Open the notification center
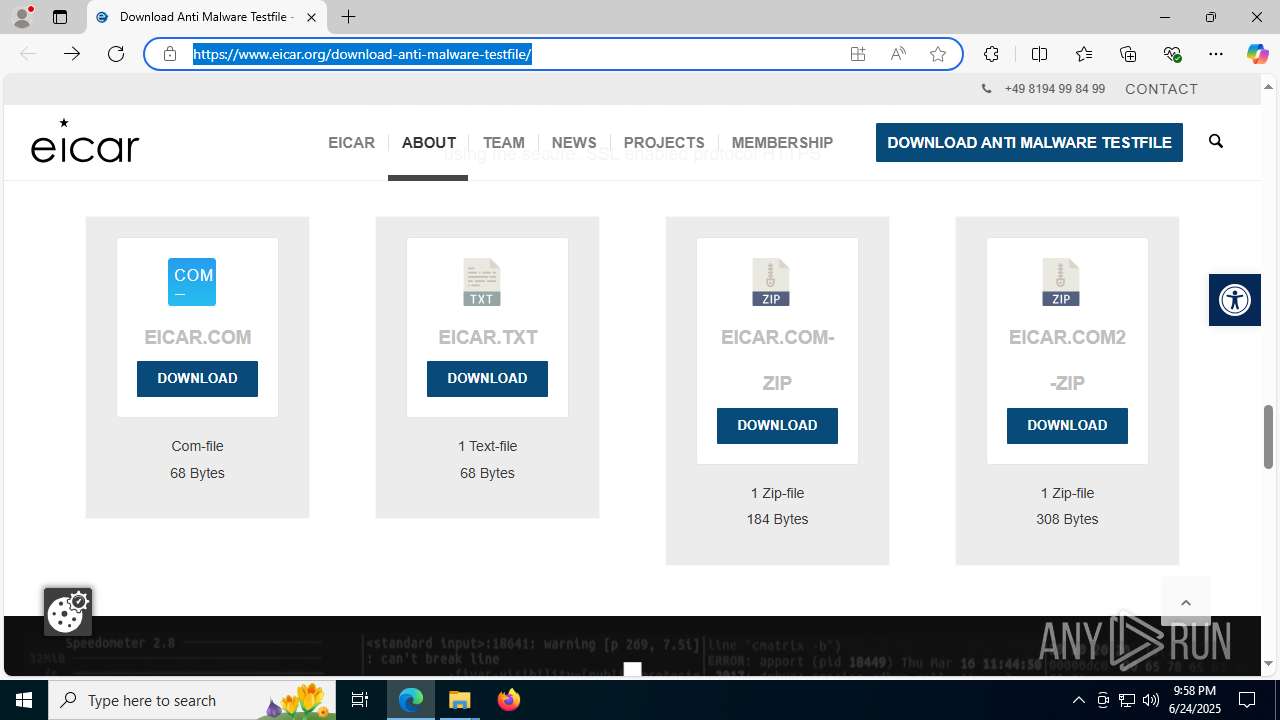The image size is (1280, 720). point(1247,700)
